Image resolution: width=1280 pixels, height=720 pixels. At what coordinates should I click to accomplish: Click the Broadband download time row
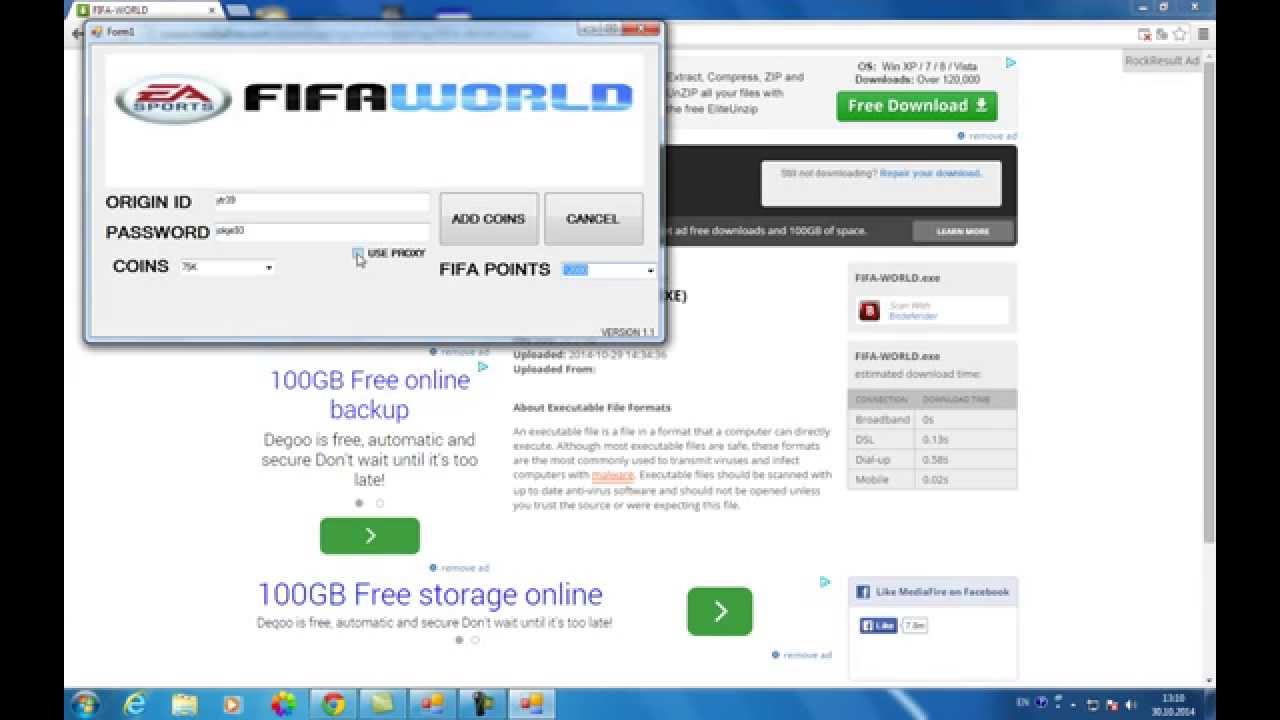click(x=933, y=420)
